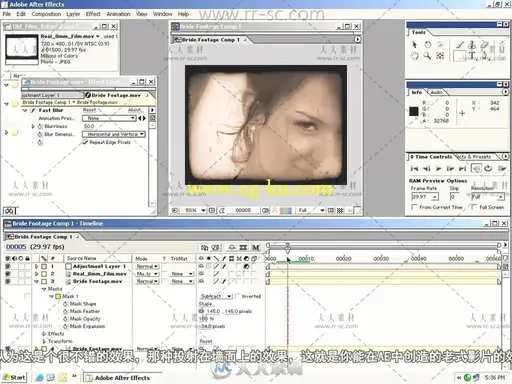Click Fast Blur Reset link

point(89,110)
